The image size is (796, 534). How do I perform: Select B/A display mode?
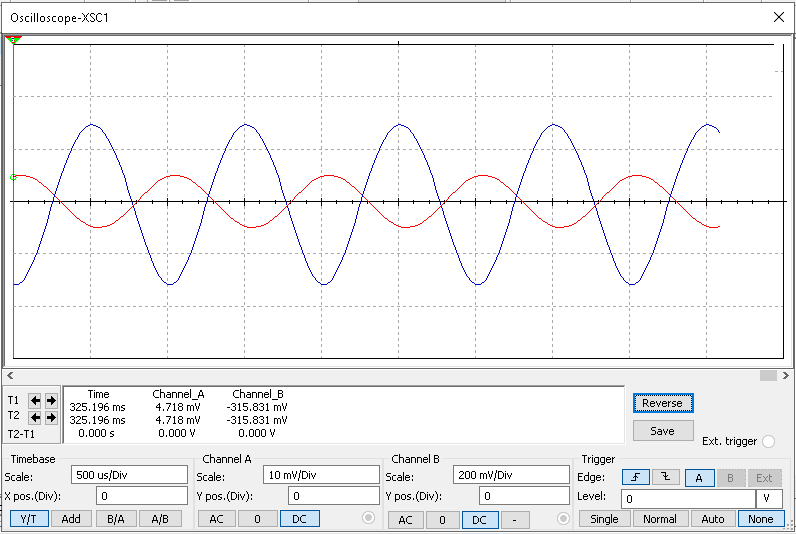click(116, 519)
